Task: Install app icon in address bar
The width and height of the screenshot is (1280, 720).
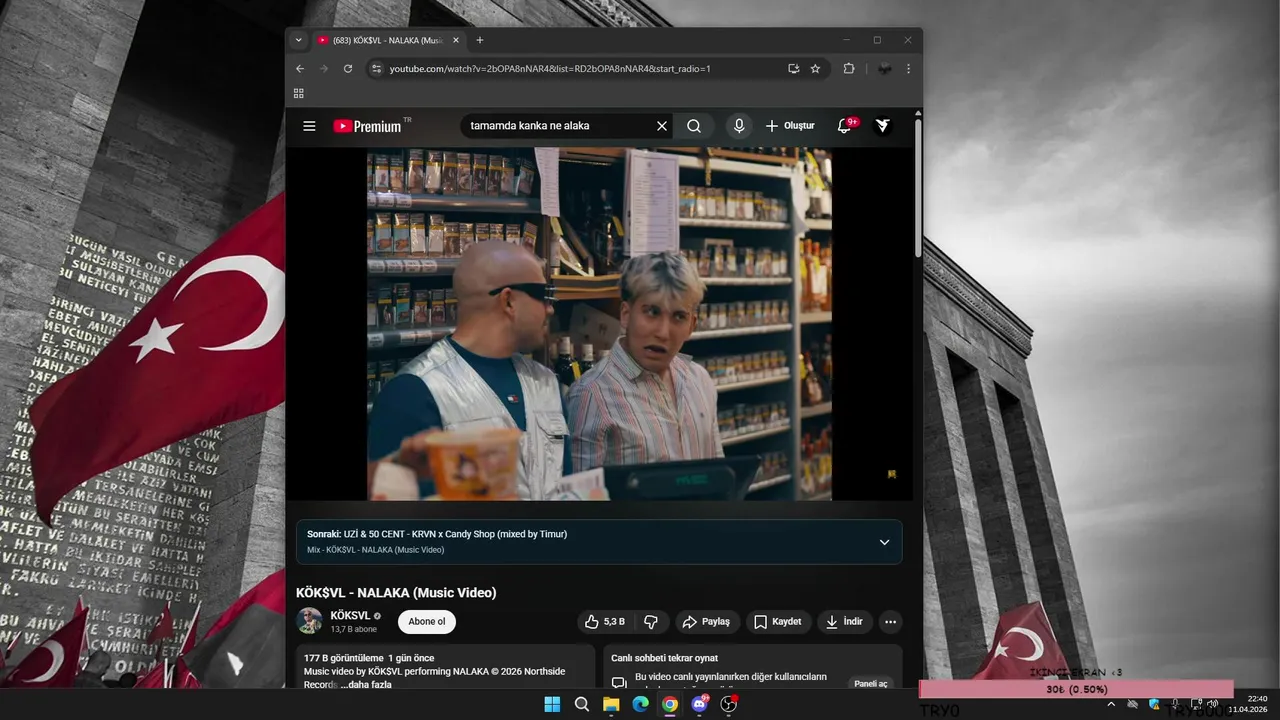Action: click(x=793, y=69)
